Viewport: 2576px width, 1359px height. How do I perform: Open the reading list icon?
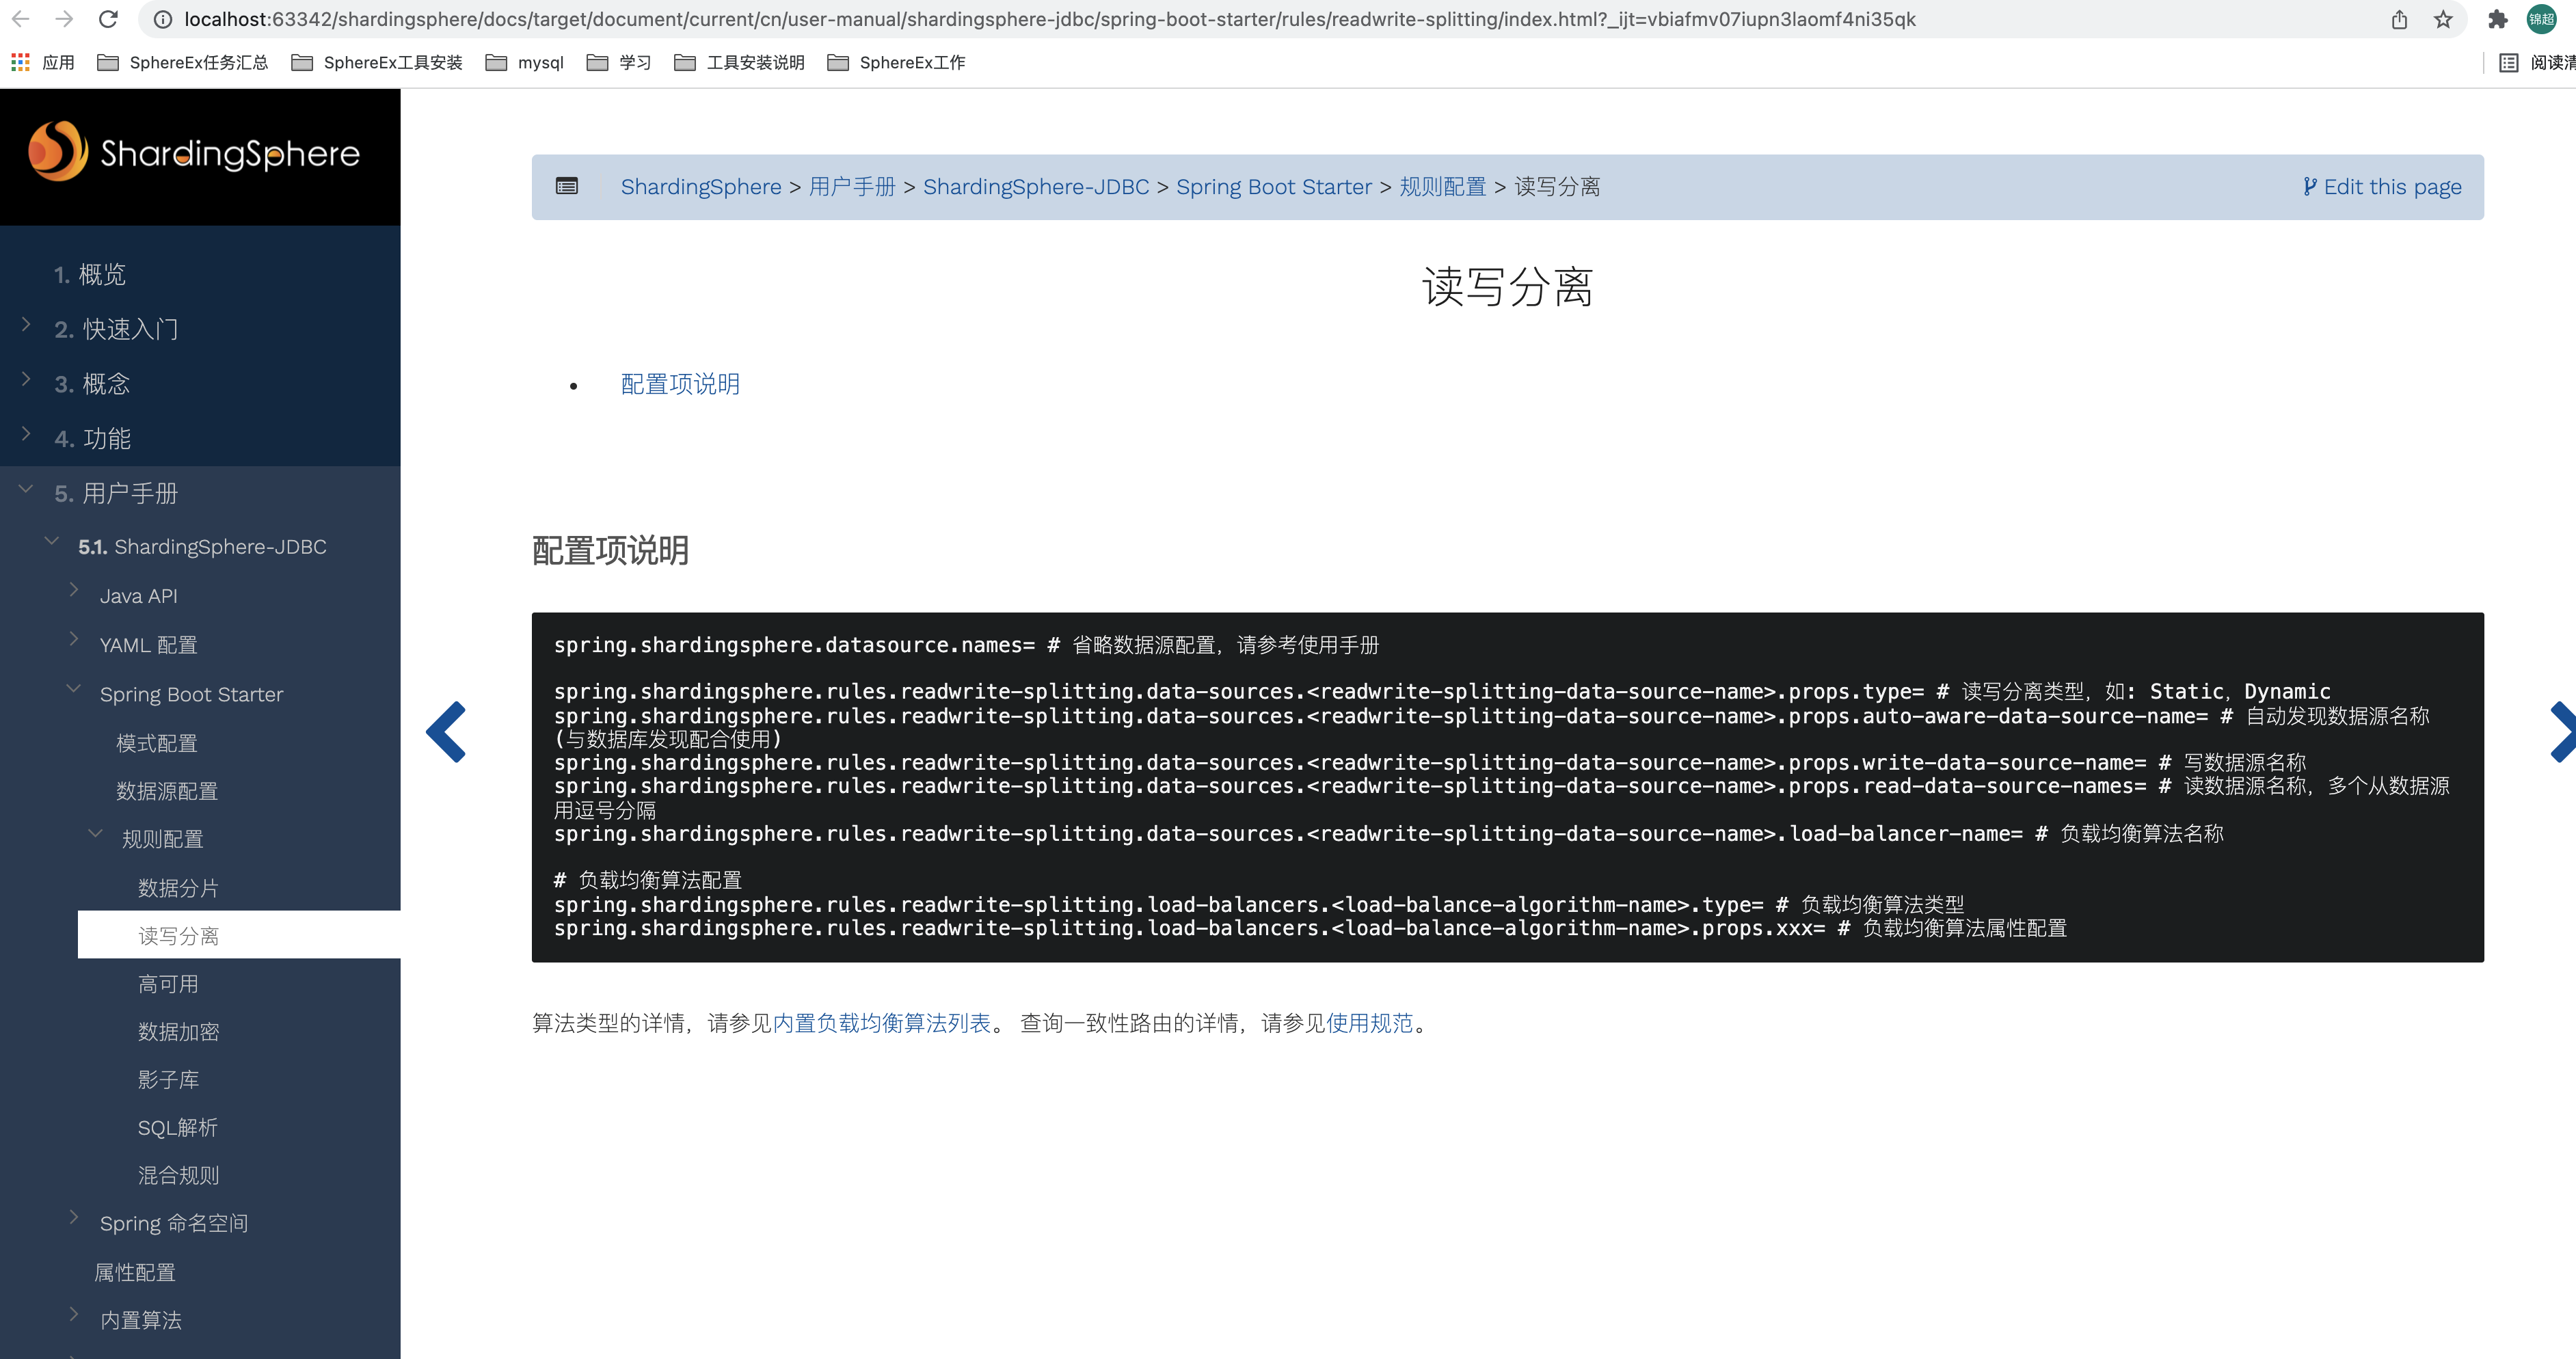pos(2509,63)
